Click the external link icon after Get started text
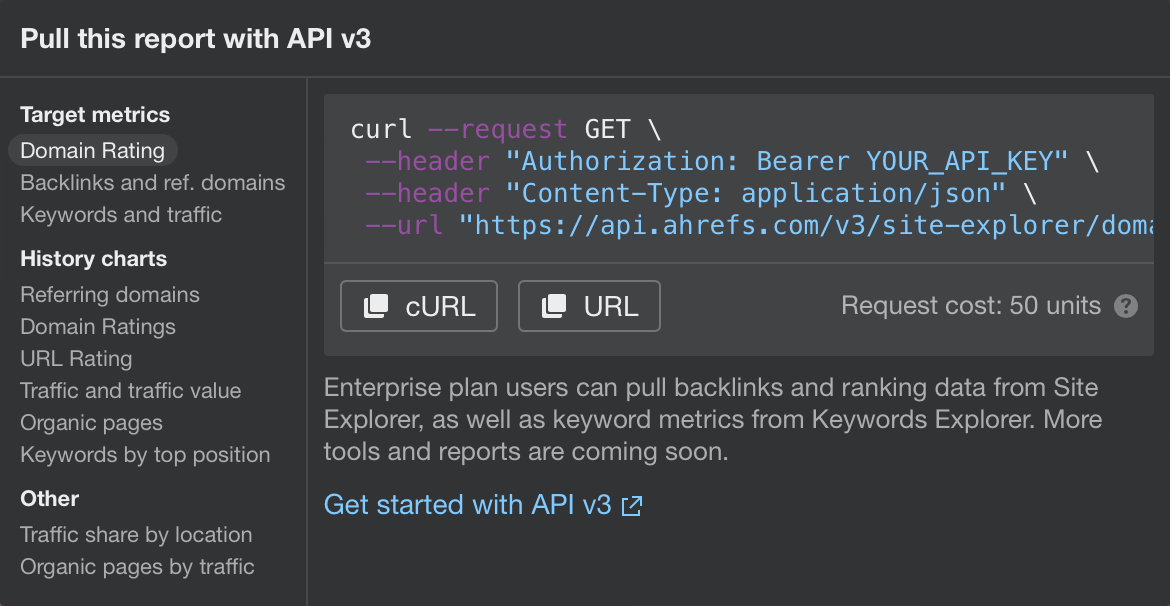This screenshot has width=1170, height=606. [x=631, y=506]
